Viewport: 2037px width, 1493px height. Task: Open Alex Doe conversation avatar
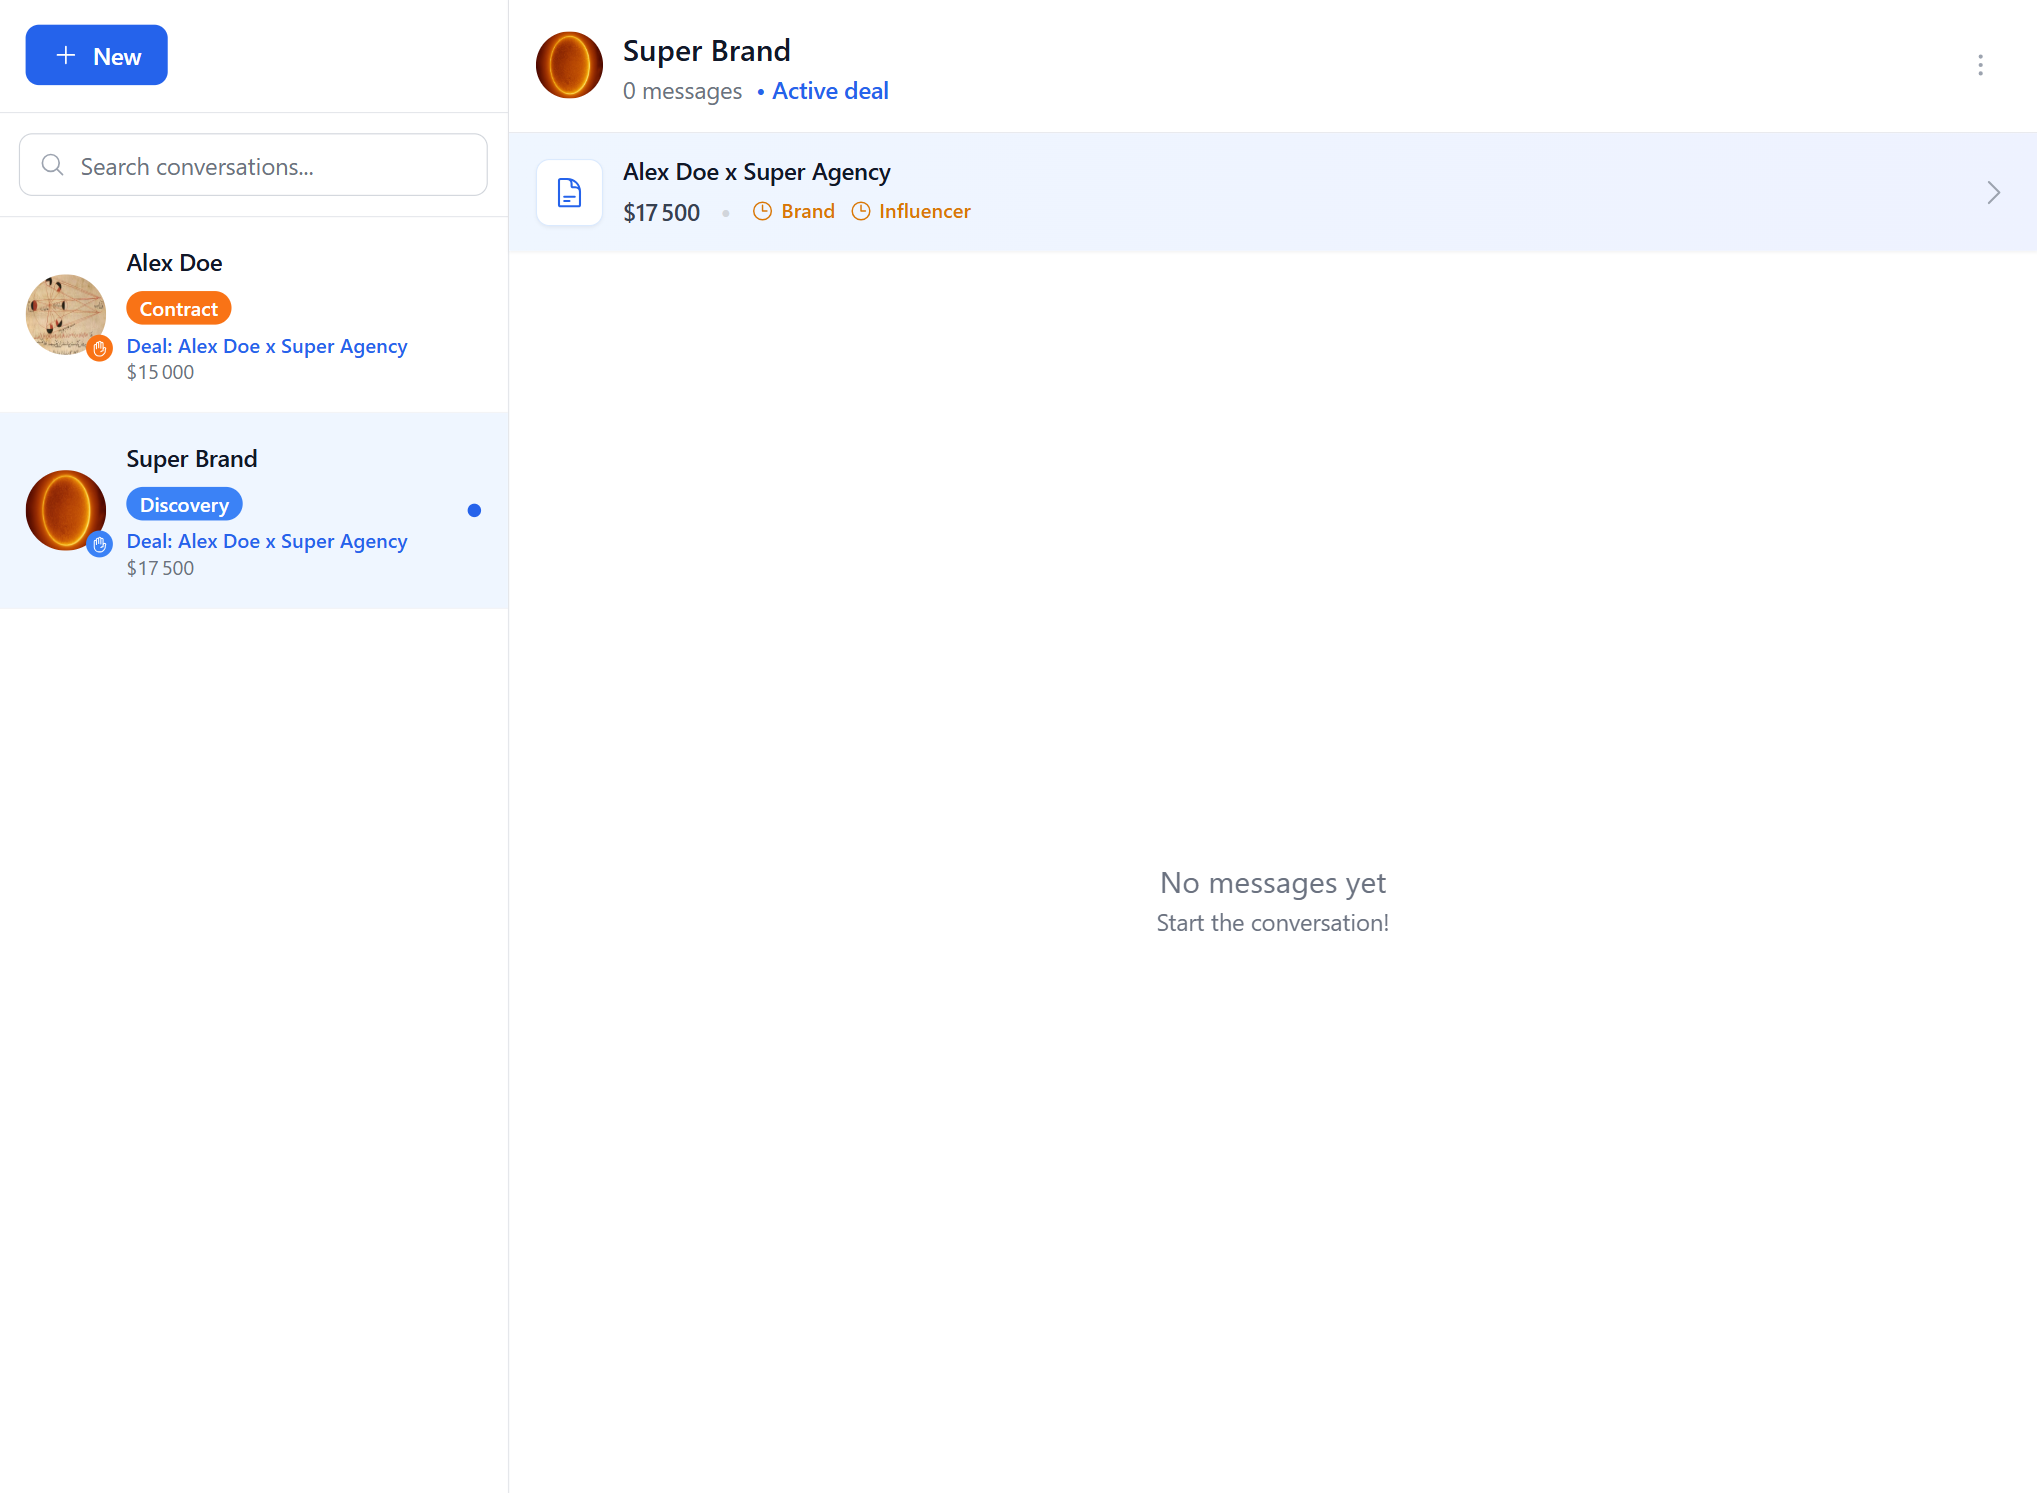66,315
